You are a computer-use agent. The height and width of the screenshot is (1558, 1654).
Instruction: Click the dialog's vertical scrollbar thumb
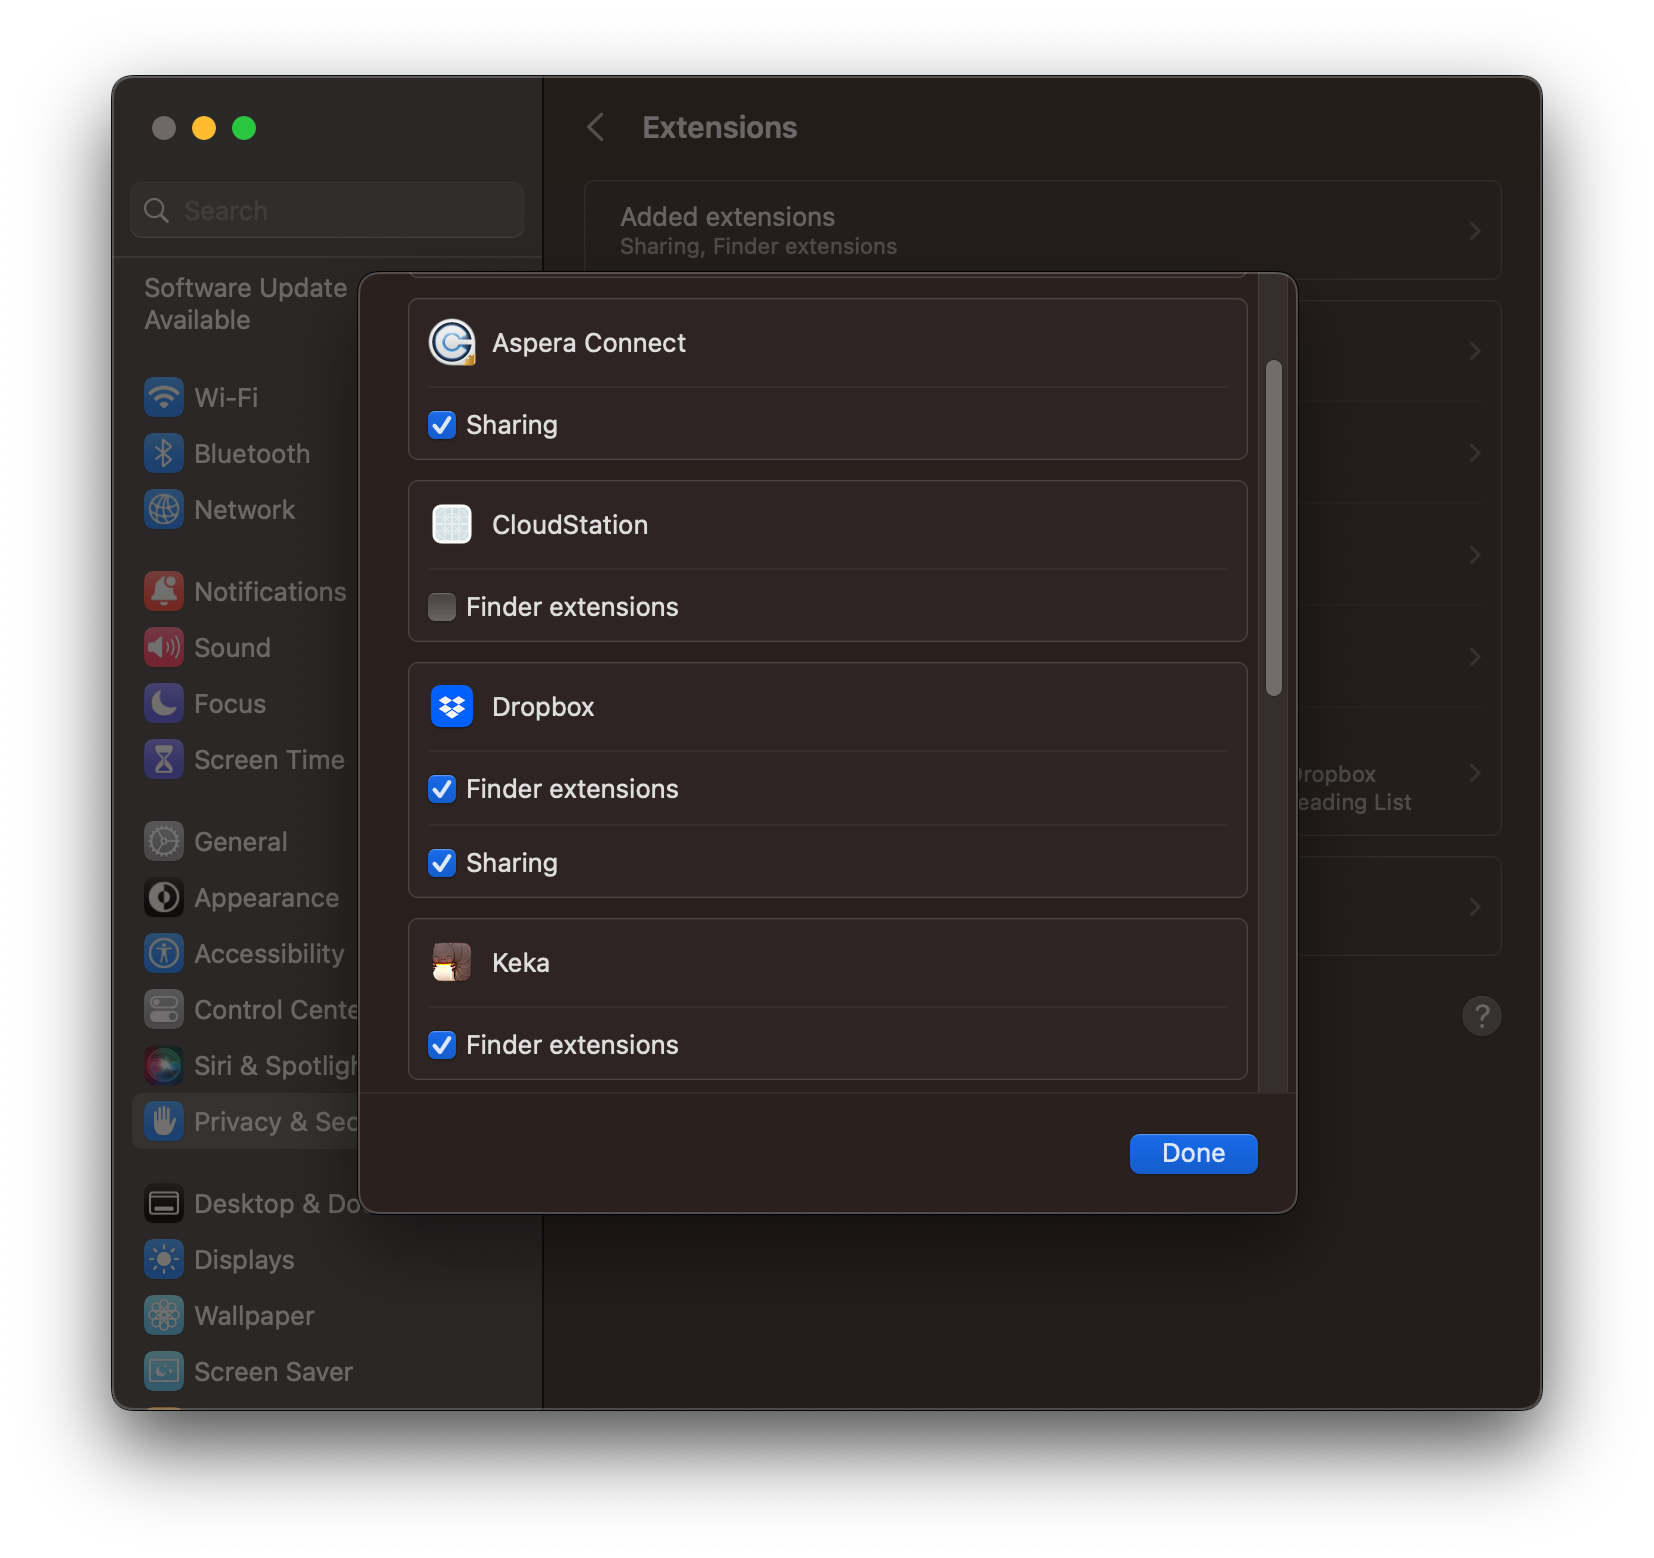(1273, 528)
